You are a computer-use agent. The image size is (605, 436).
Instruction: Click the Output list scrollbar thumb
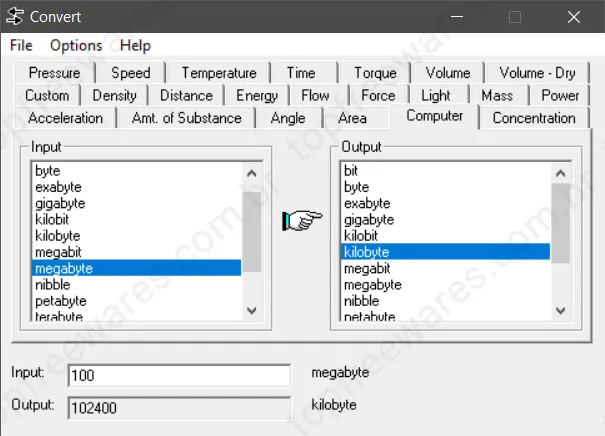point(561,223)
